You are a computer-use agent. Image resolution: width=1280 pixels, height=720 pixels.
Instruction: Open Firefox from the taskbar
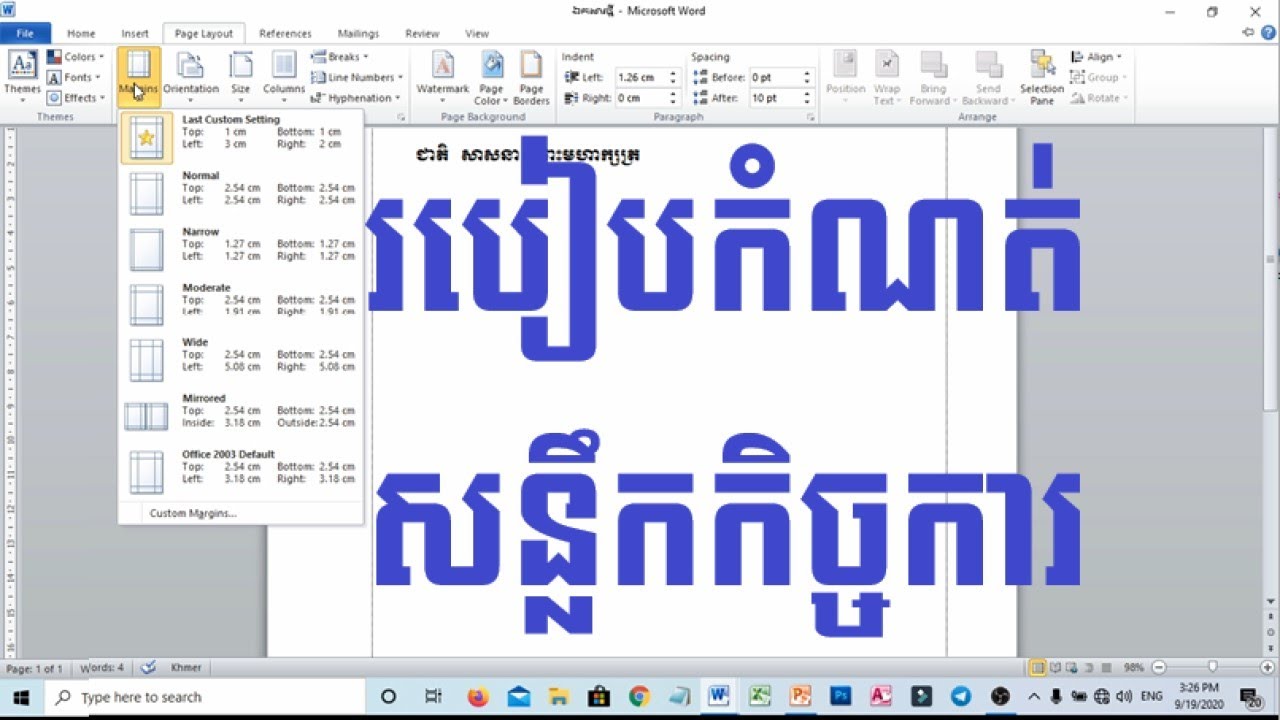[477, 697]
